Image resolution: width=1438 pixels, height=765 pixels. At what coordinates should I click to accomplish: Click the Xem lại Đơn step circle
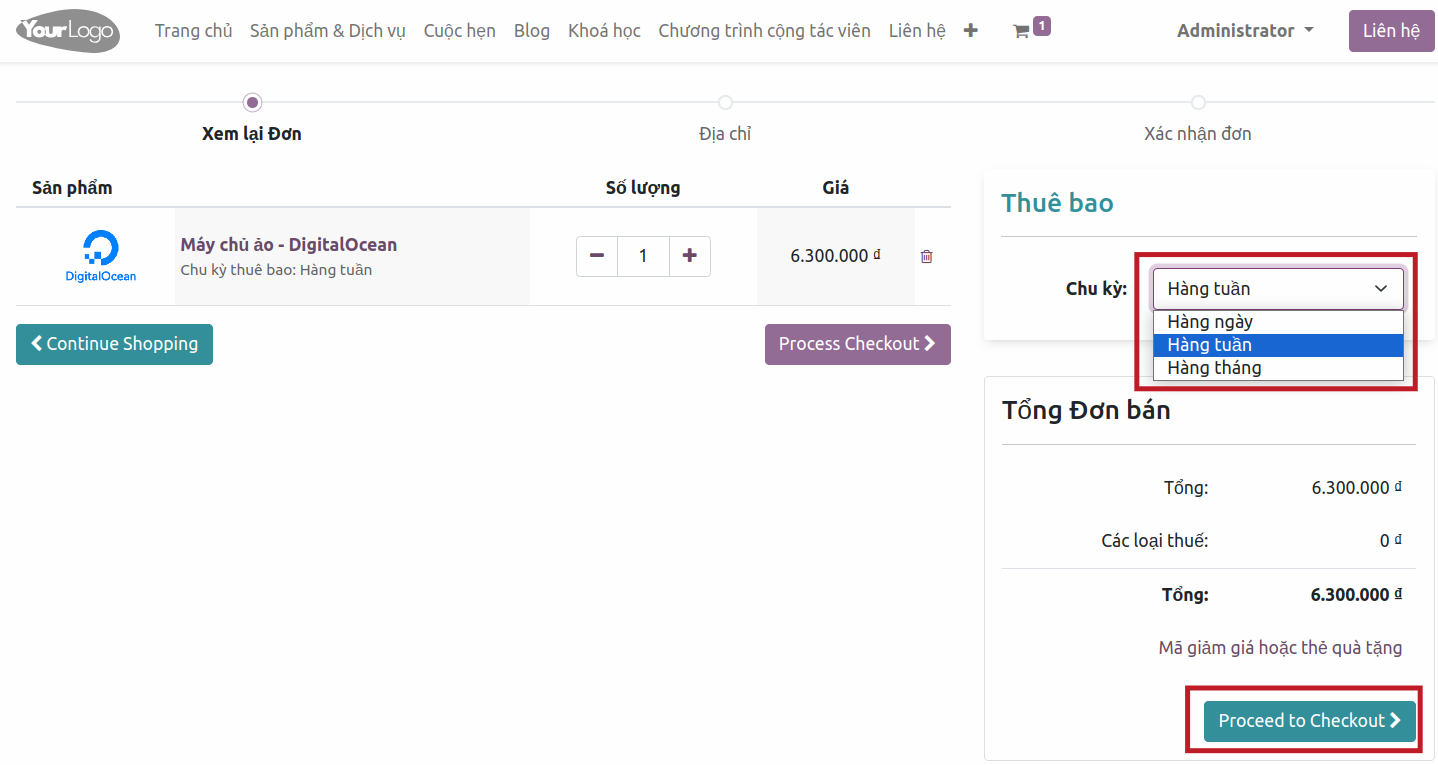pos(252,102)
